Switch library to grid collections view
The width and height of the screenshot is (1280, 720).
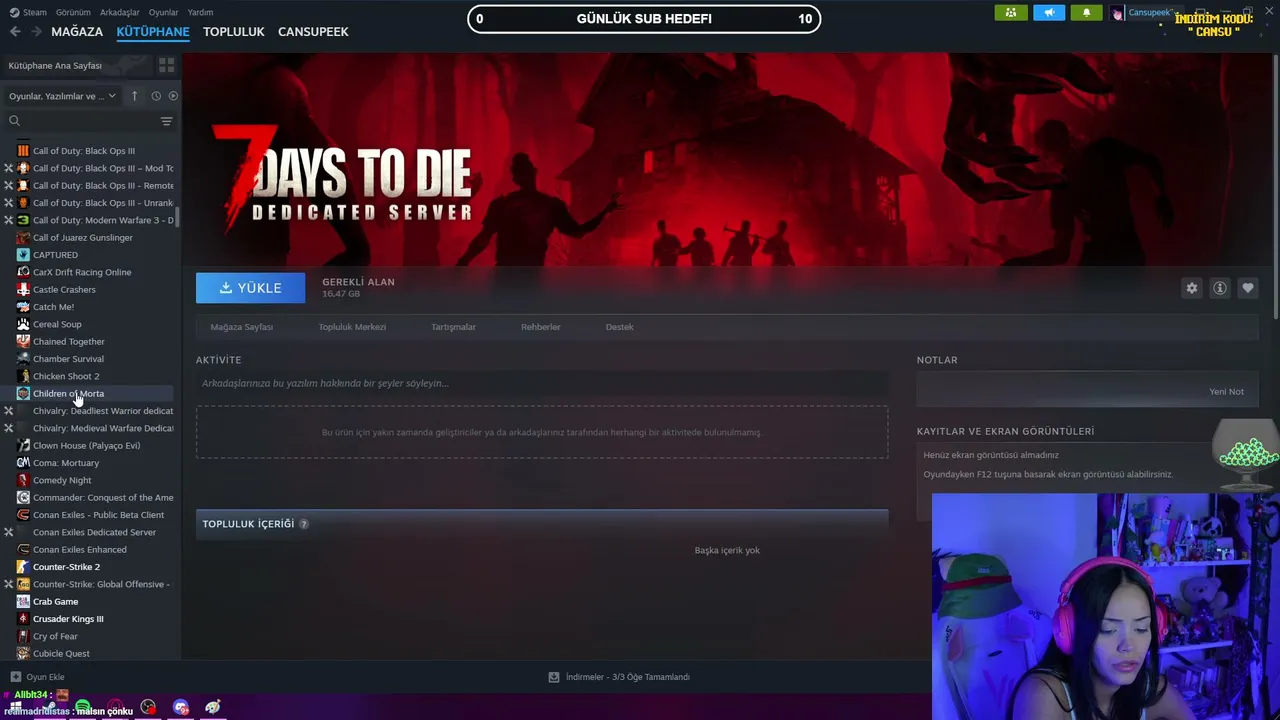[166, 65]
